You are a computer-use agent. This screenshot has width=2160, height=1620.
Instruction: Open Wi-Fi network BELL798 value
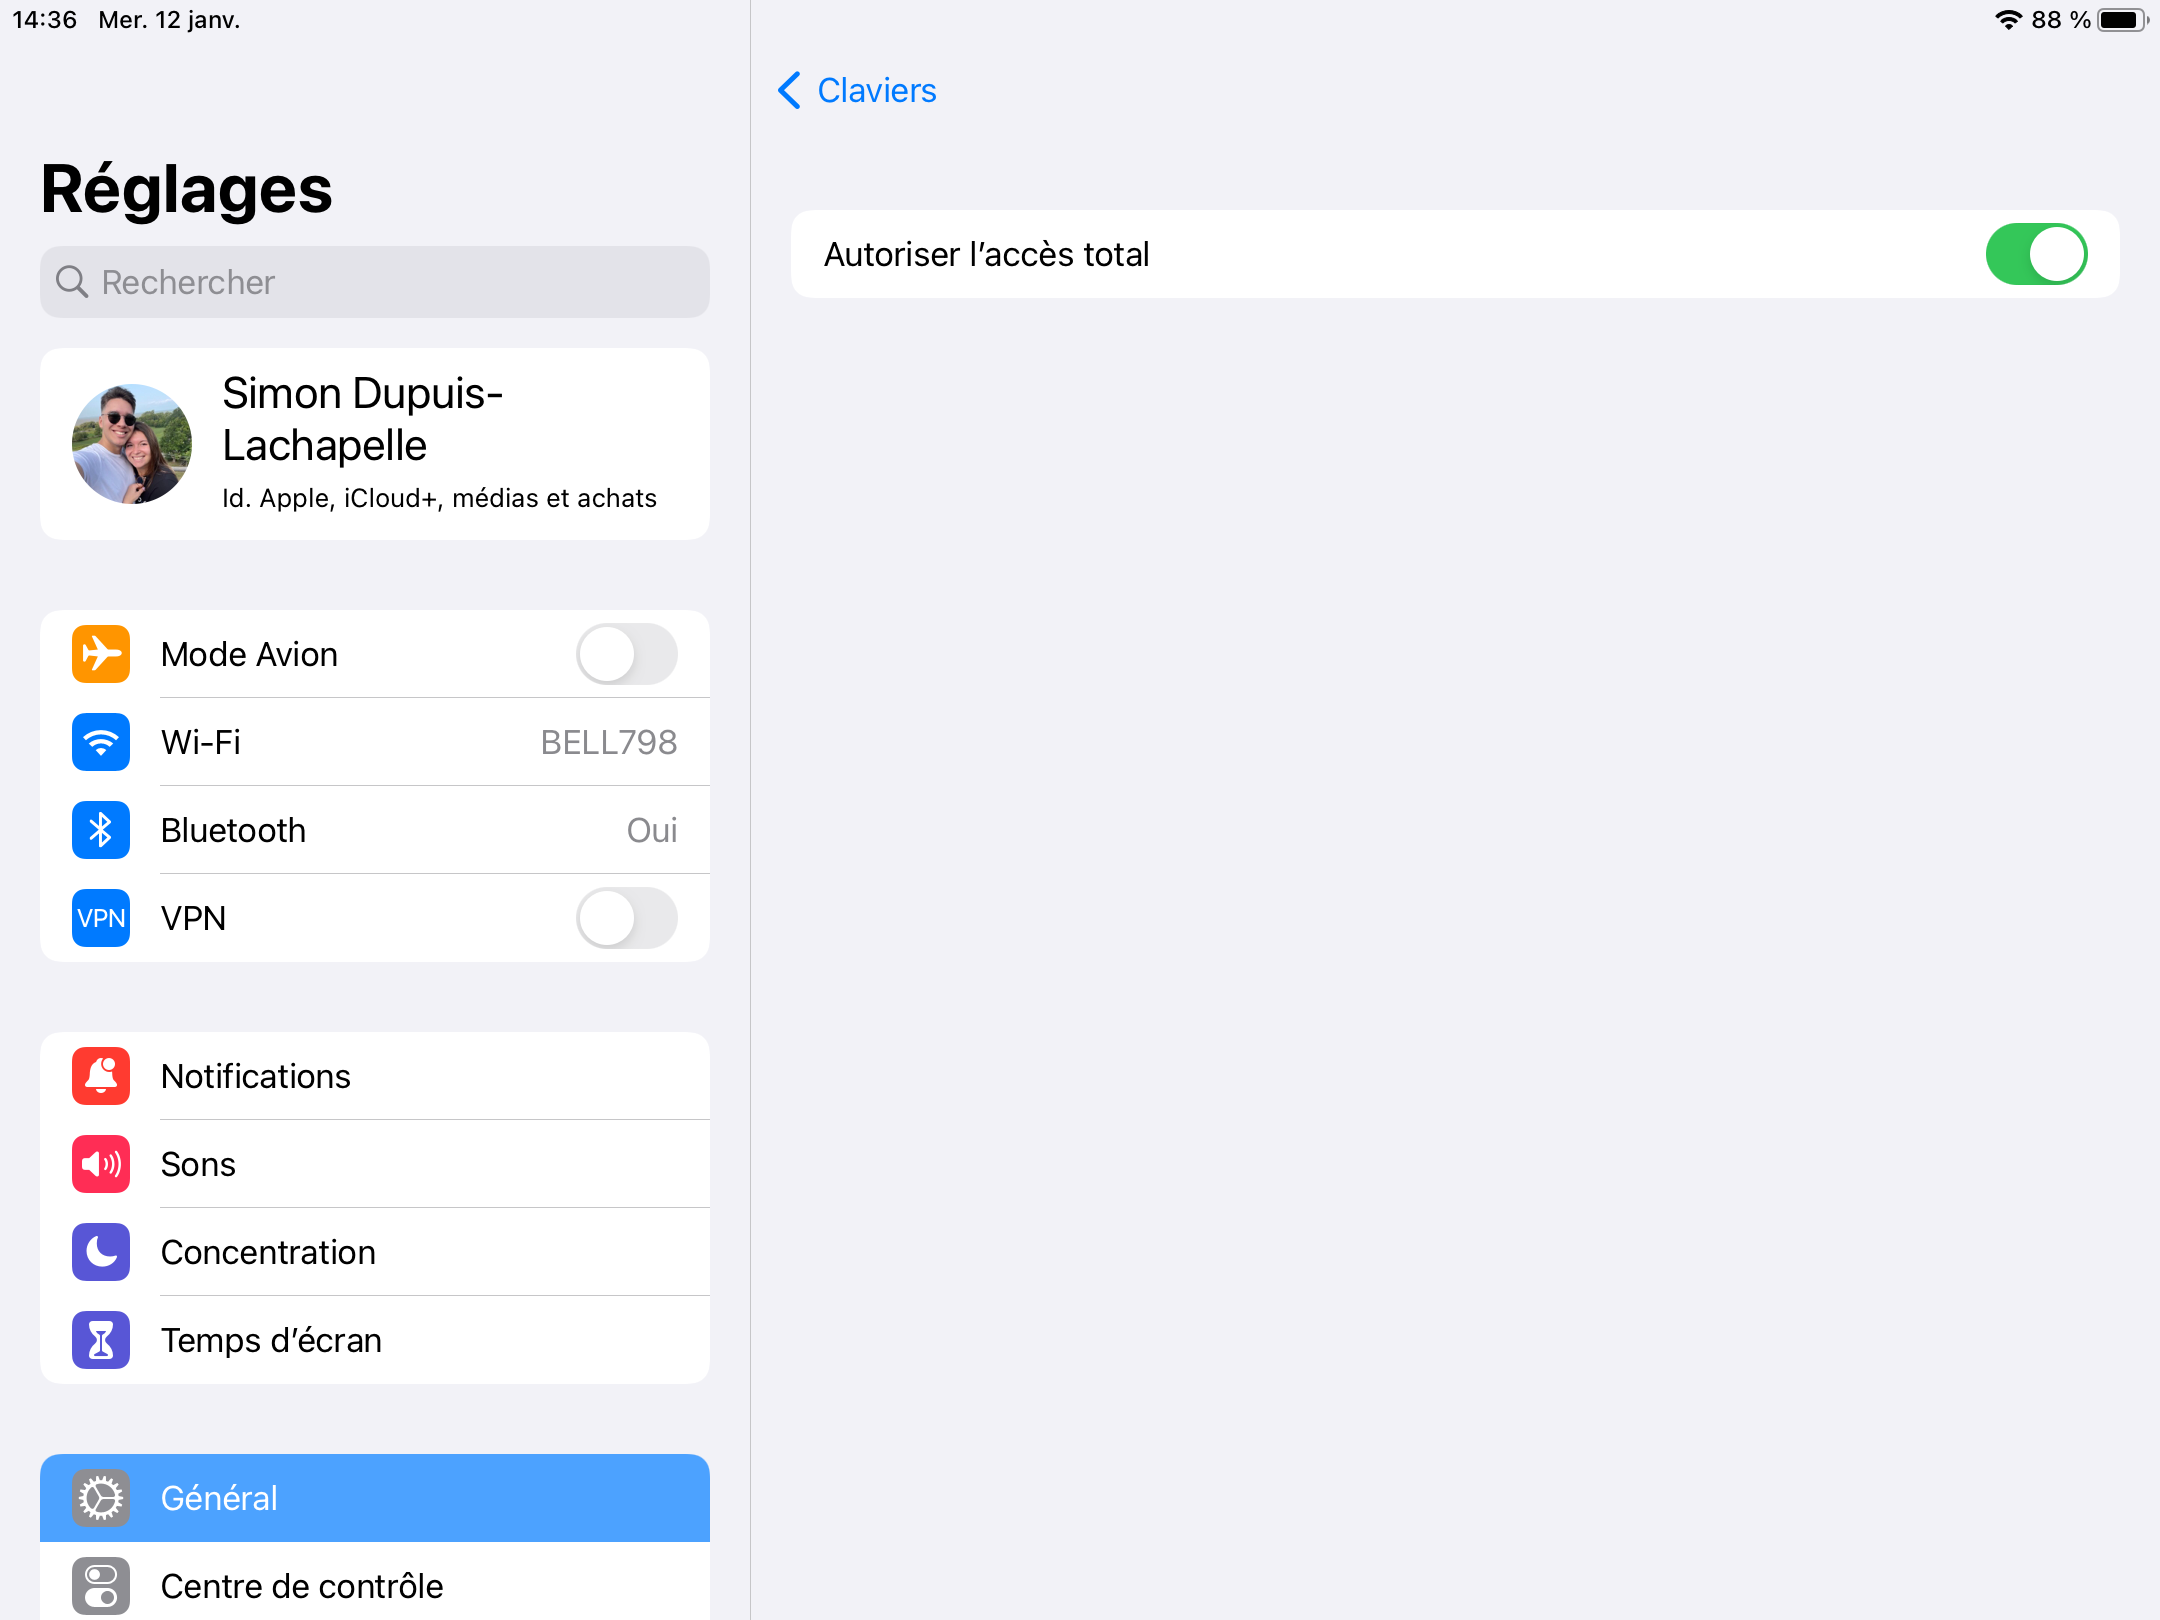pyautogui.click(x=608, y=742)
